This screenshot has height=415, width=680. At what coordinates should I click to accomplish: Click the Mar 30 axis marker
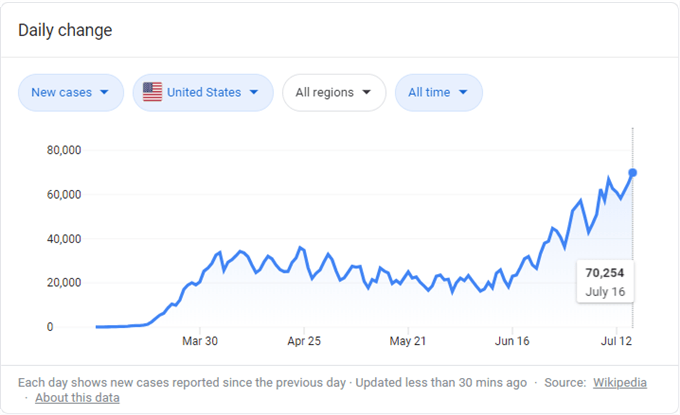[x=199, y=341]
